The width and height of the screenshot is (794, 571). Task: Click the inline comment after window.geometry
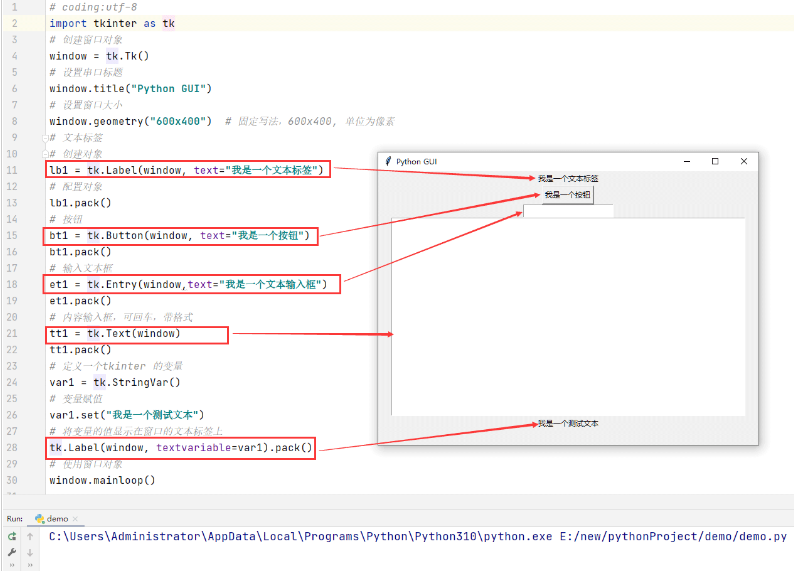point(310,121)
